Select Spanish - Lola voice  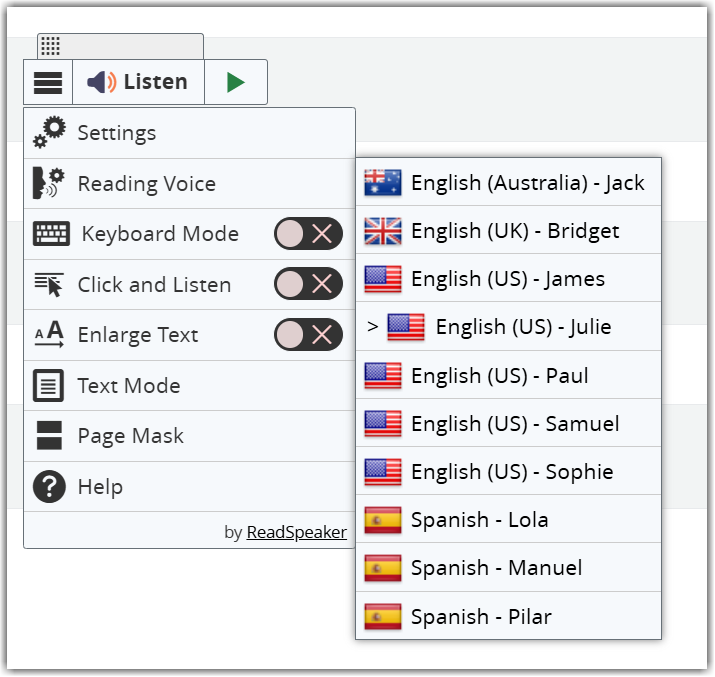(x=508, y=520)
